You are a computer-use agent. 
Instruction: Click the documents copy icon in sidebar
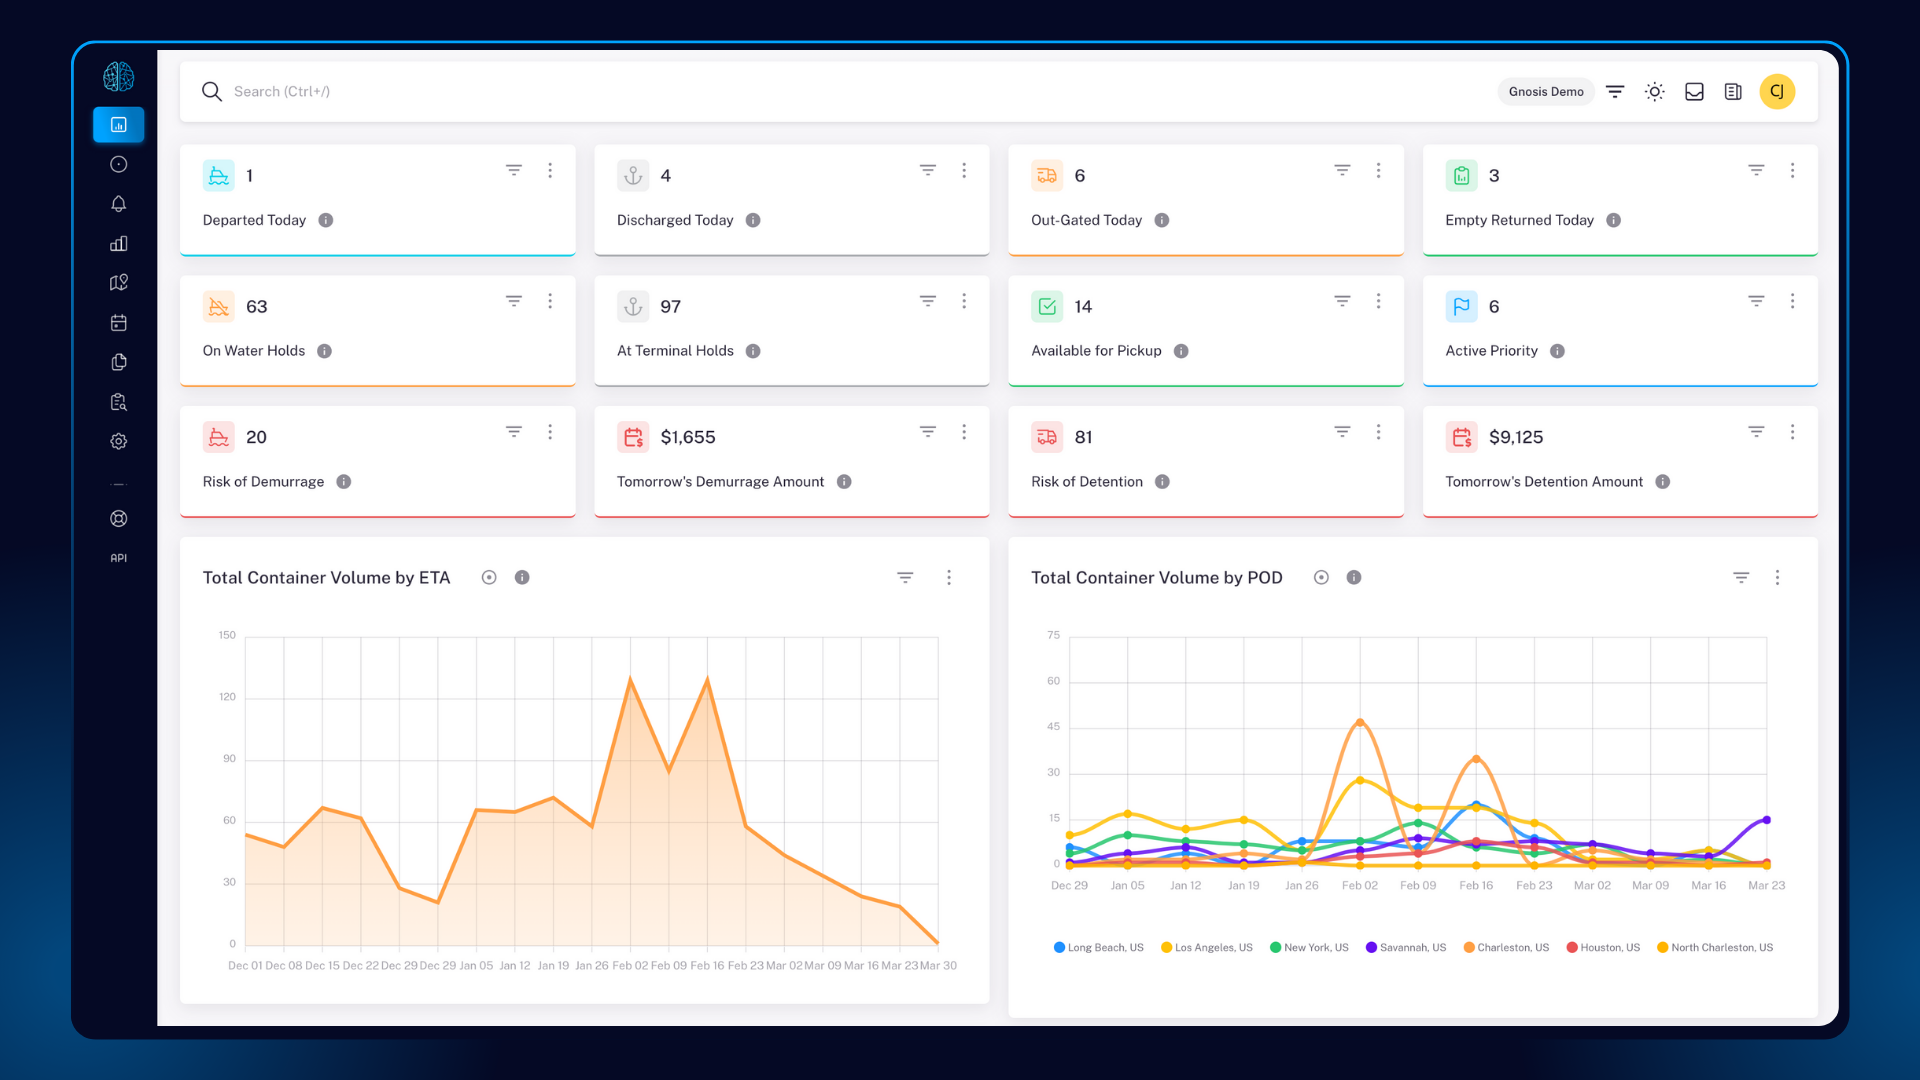click(x=118, y=362)
